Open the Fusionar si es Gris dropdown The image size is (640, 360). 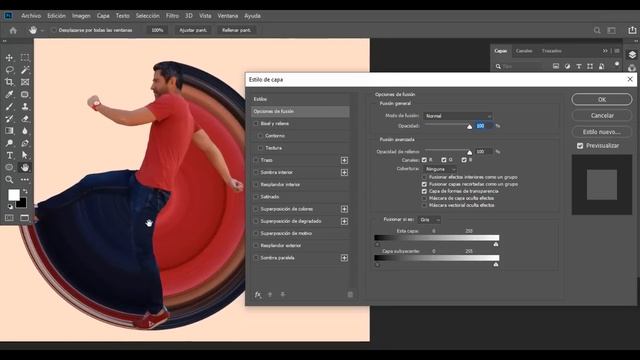(x=429, y=220)
